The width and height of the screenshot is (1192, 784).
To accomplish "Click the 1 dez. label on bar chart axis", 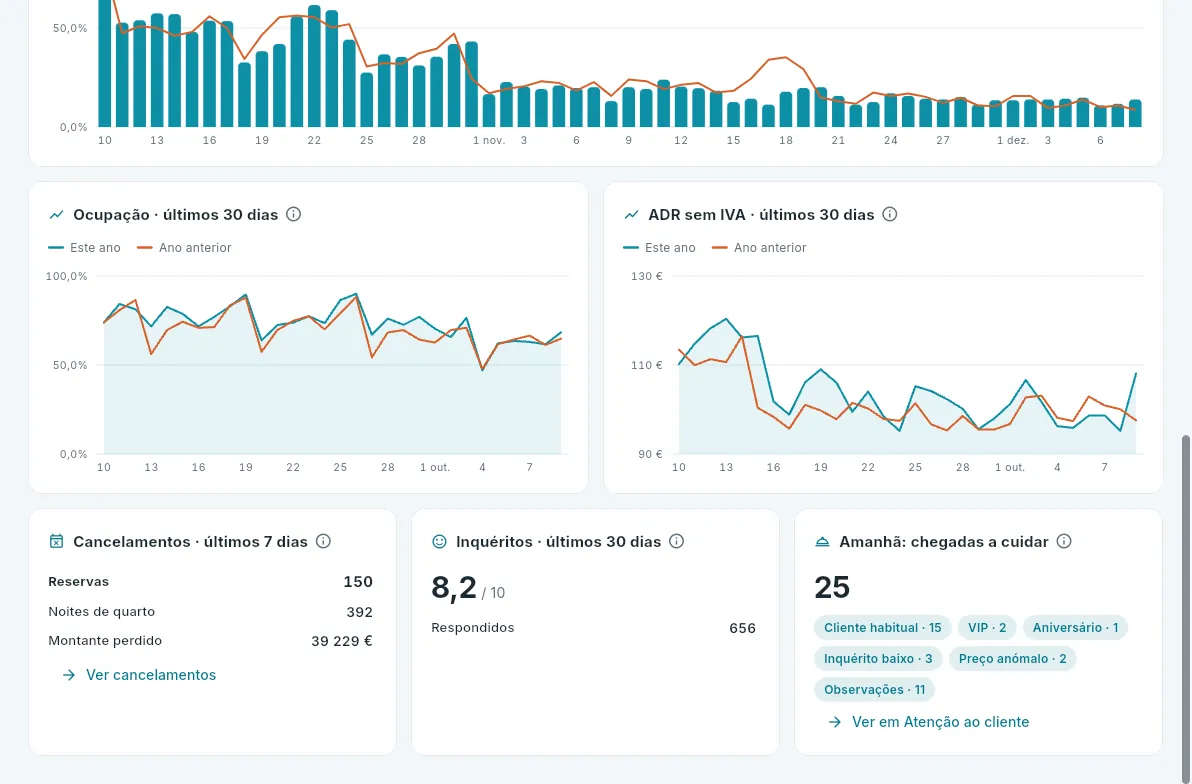I will tap(1013, 141).
